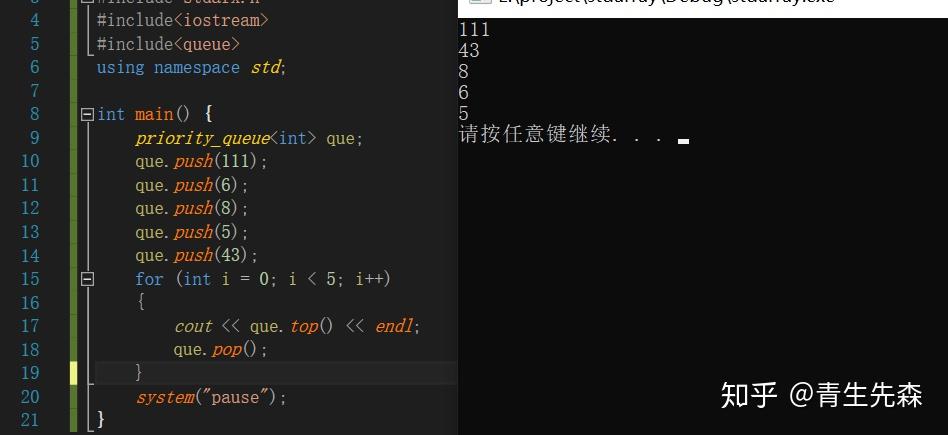The height and width of the screenshot is (435, 948).
Task: Place cursor on 'using namespace std;' line
Action: coord(191,67)
